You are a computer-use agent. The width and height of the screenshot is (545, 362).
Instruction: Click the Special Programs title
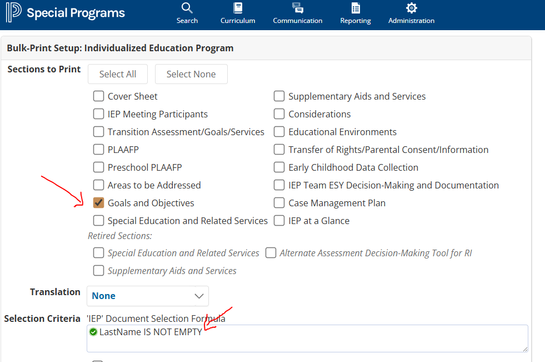point(76,13)
